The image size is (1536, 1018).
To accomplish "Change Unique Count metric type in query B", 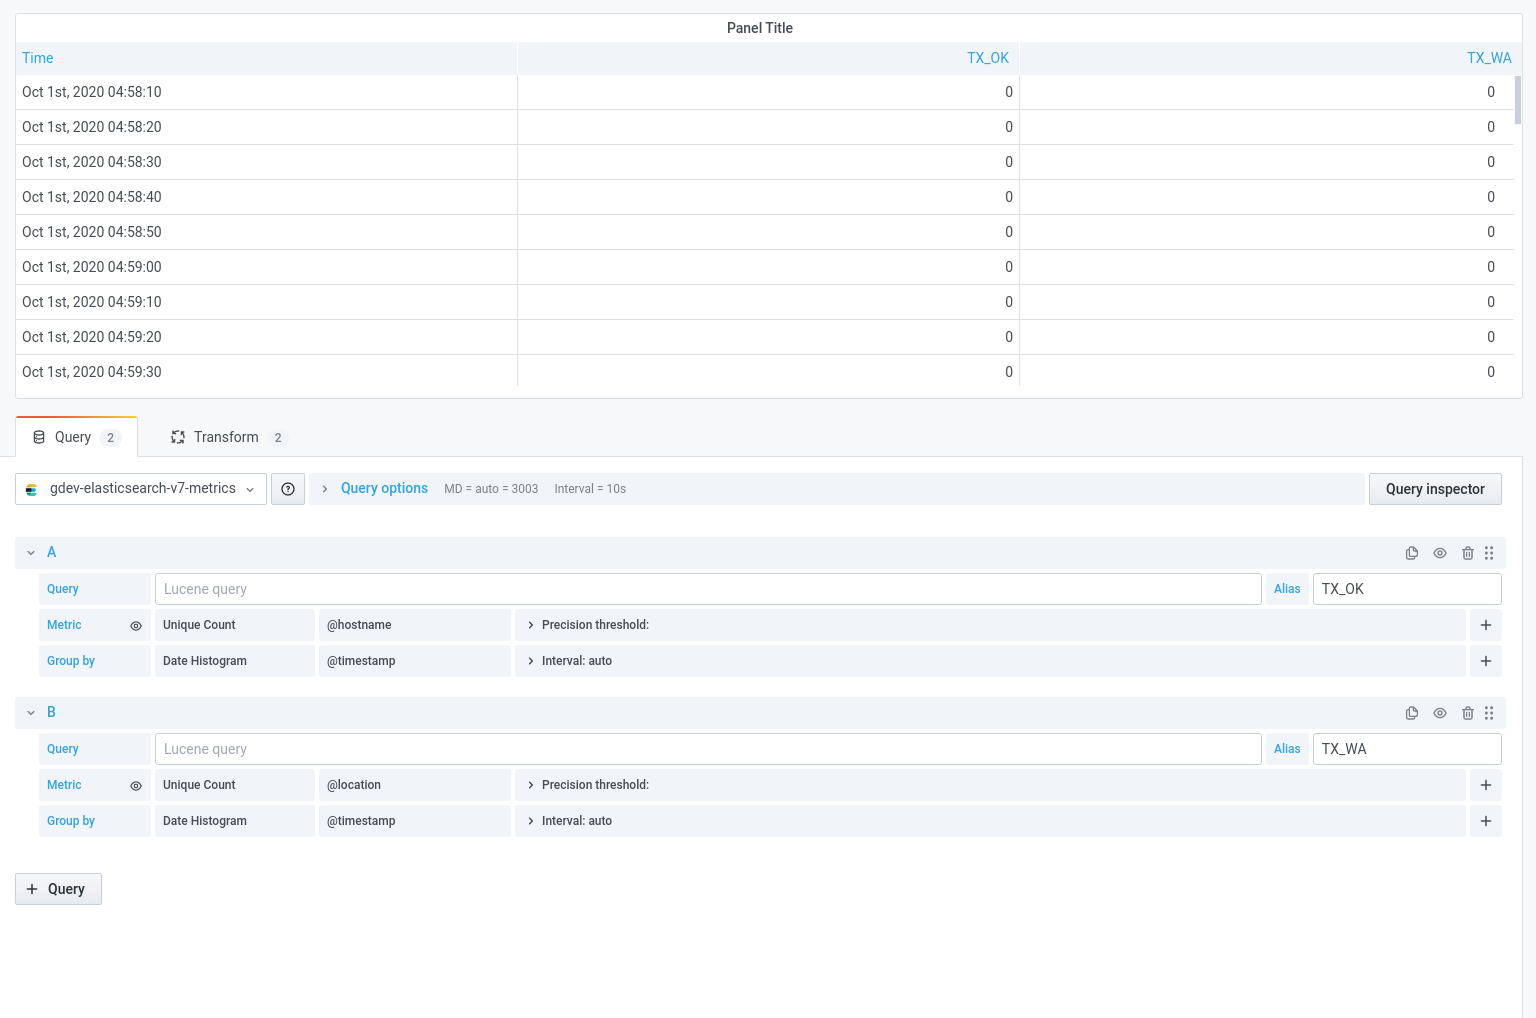I will 235,785.
